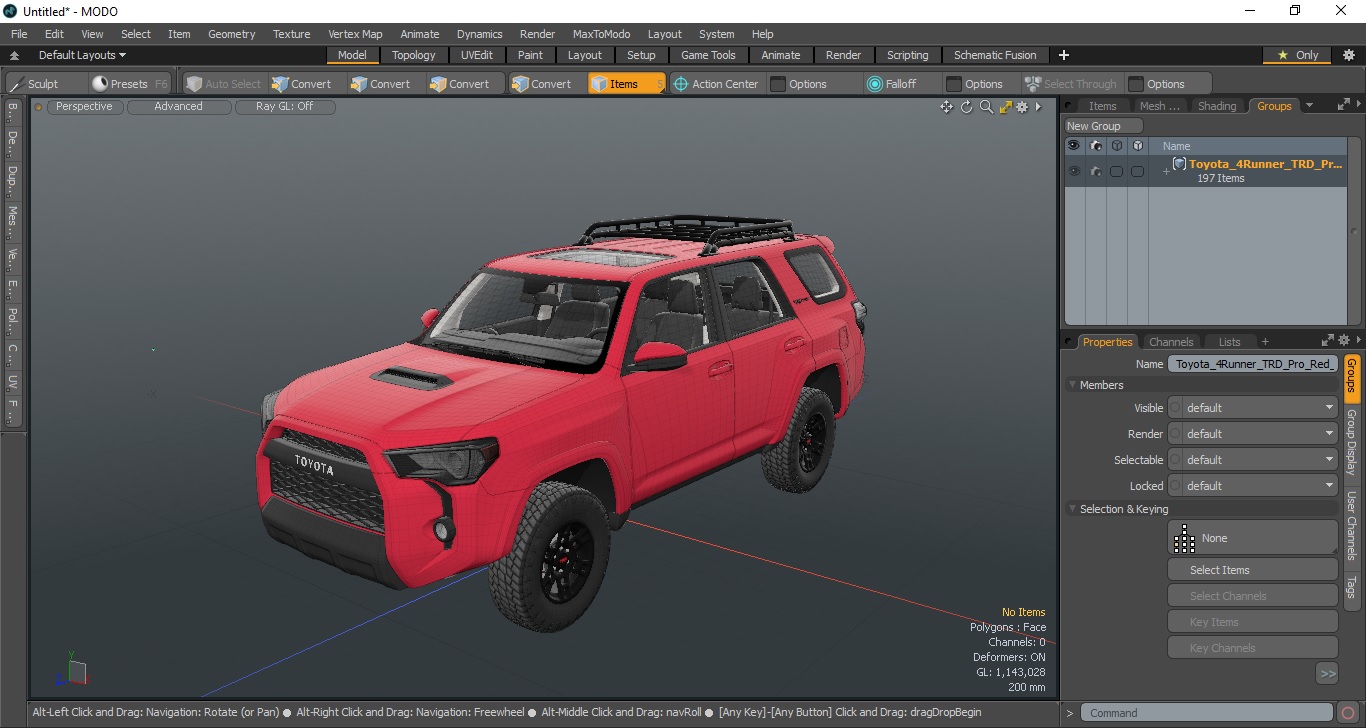Collapse the Selection & Keying section
The width and height of the screenshot is (1366, 728).
tap(1073, 509)
